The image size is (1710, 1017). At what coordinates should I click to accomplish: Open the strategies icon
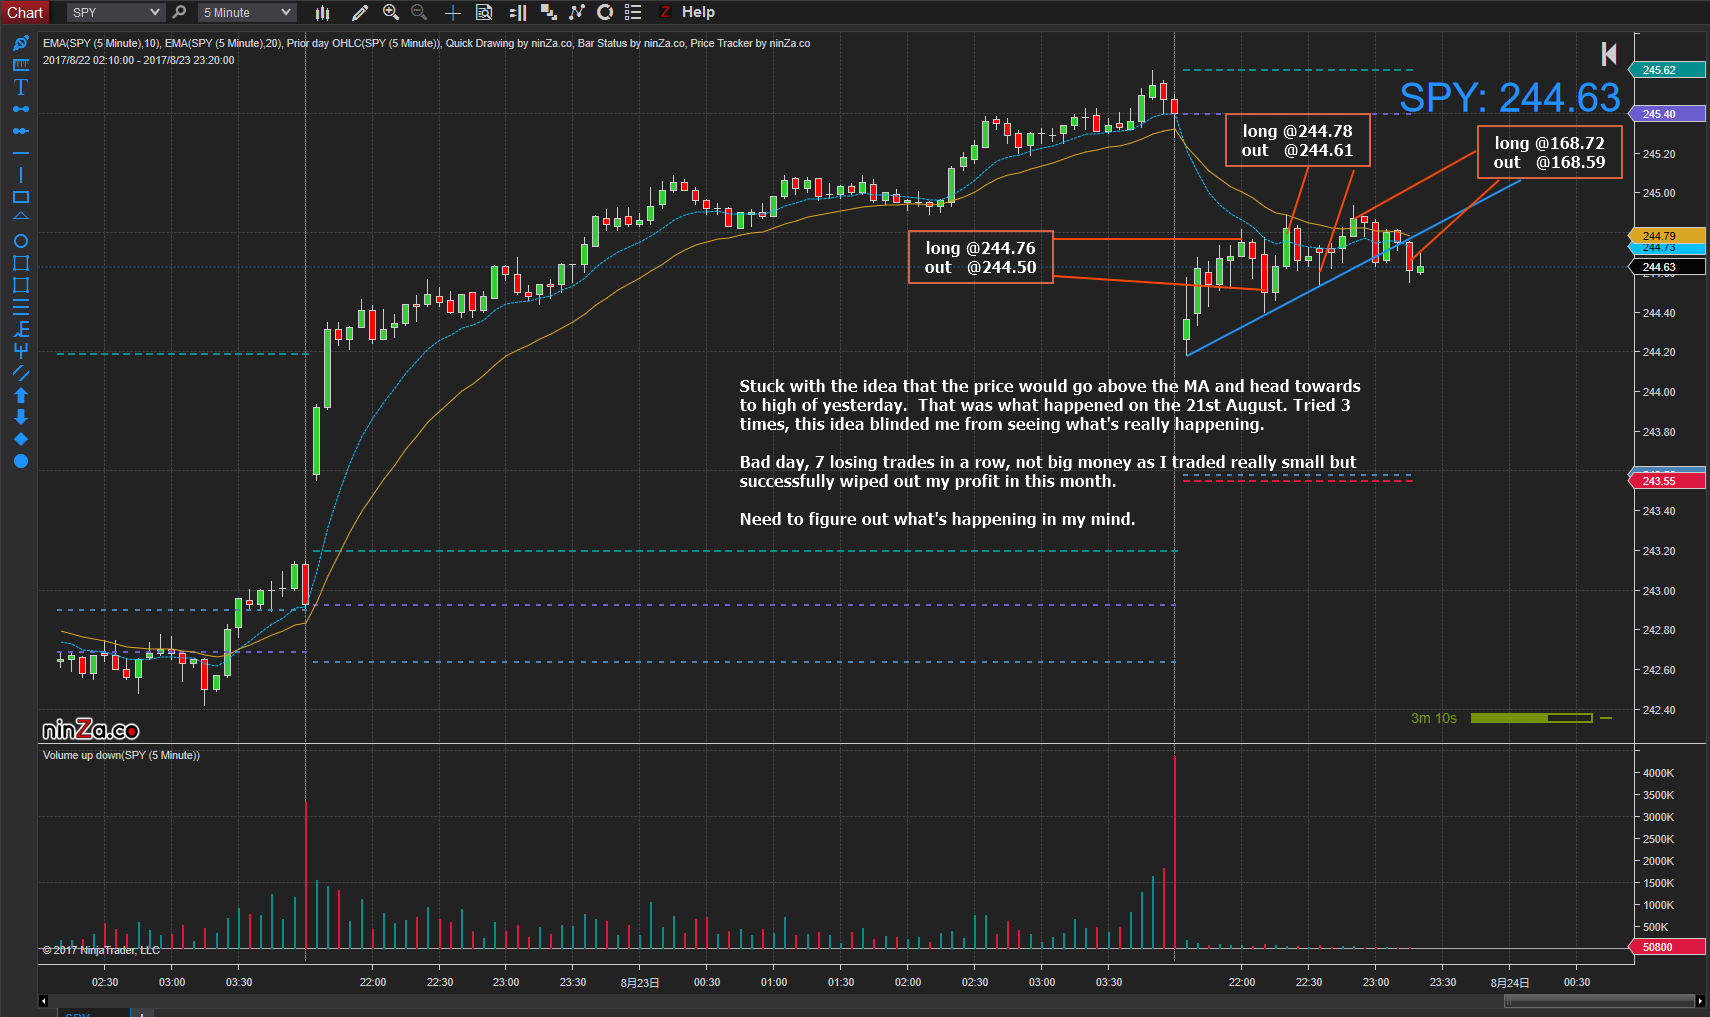click(605, 12)
